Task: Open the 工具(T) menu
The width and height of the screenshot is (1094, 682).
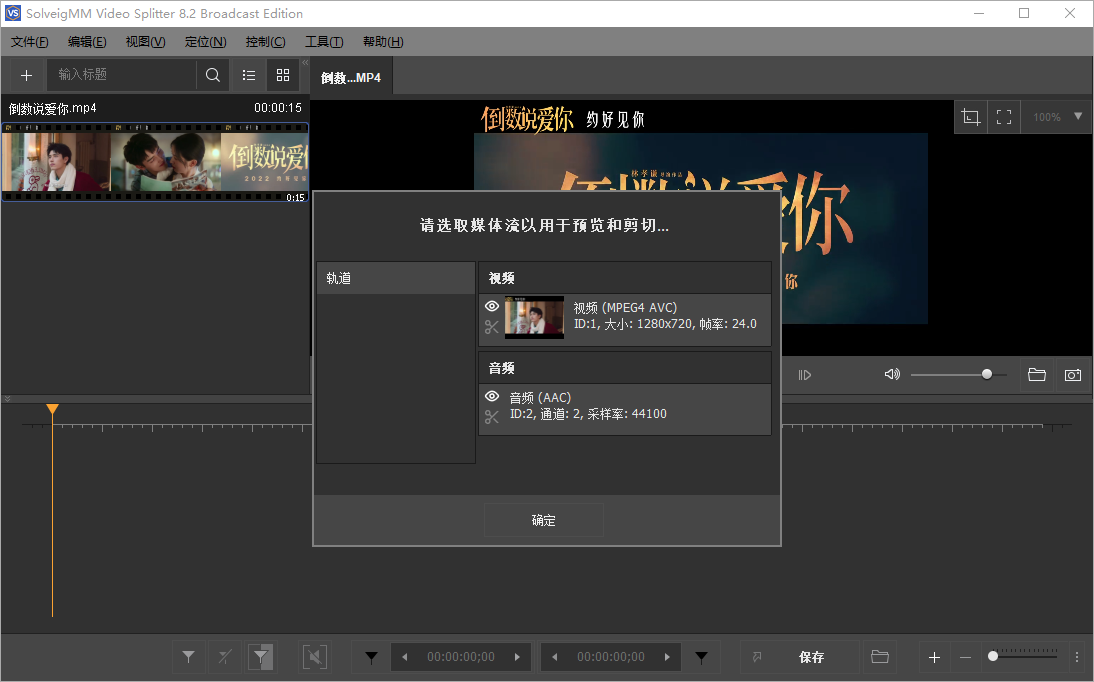Action: pos(324,41)
